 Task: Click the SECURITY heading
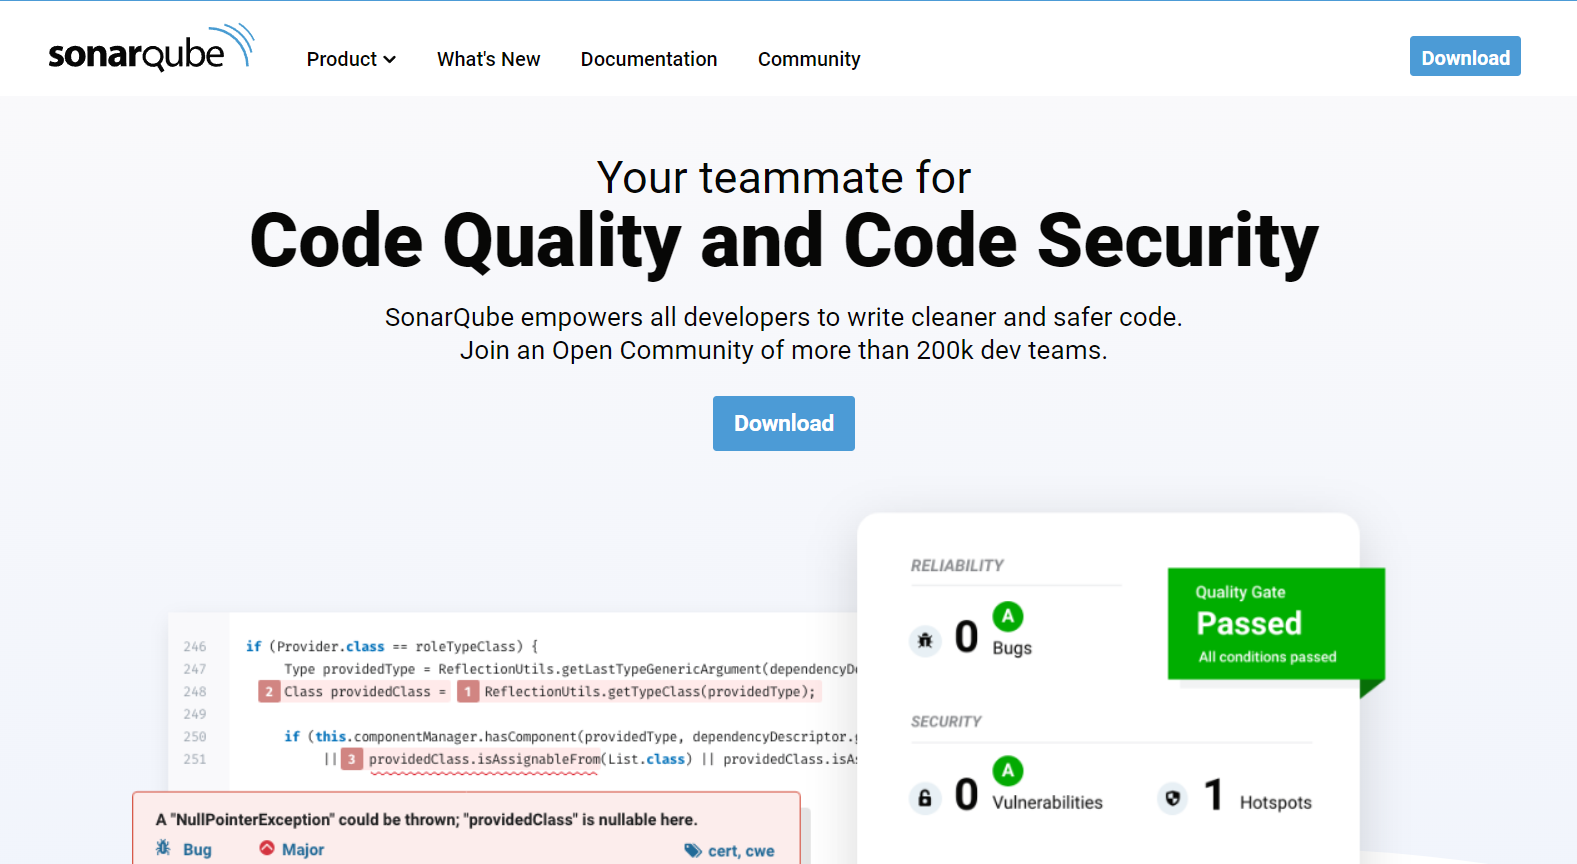click(946, 721)
